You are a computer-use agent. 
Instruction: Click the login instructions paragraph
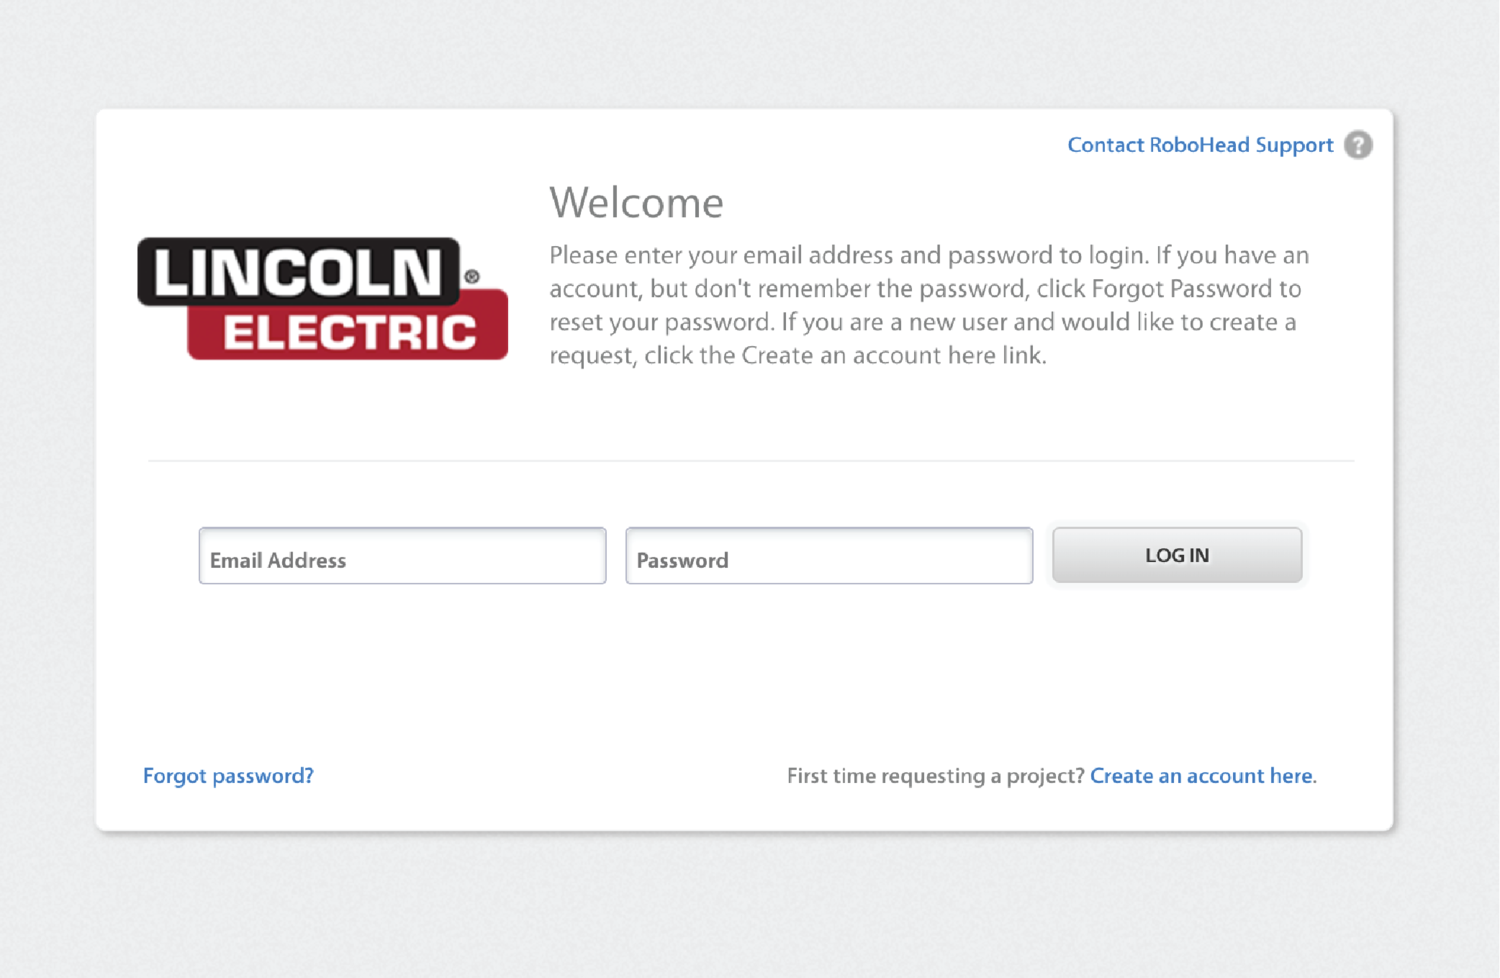pos(929,305)
